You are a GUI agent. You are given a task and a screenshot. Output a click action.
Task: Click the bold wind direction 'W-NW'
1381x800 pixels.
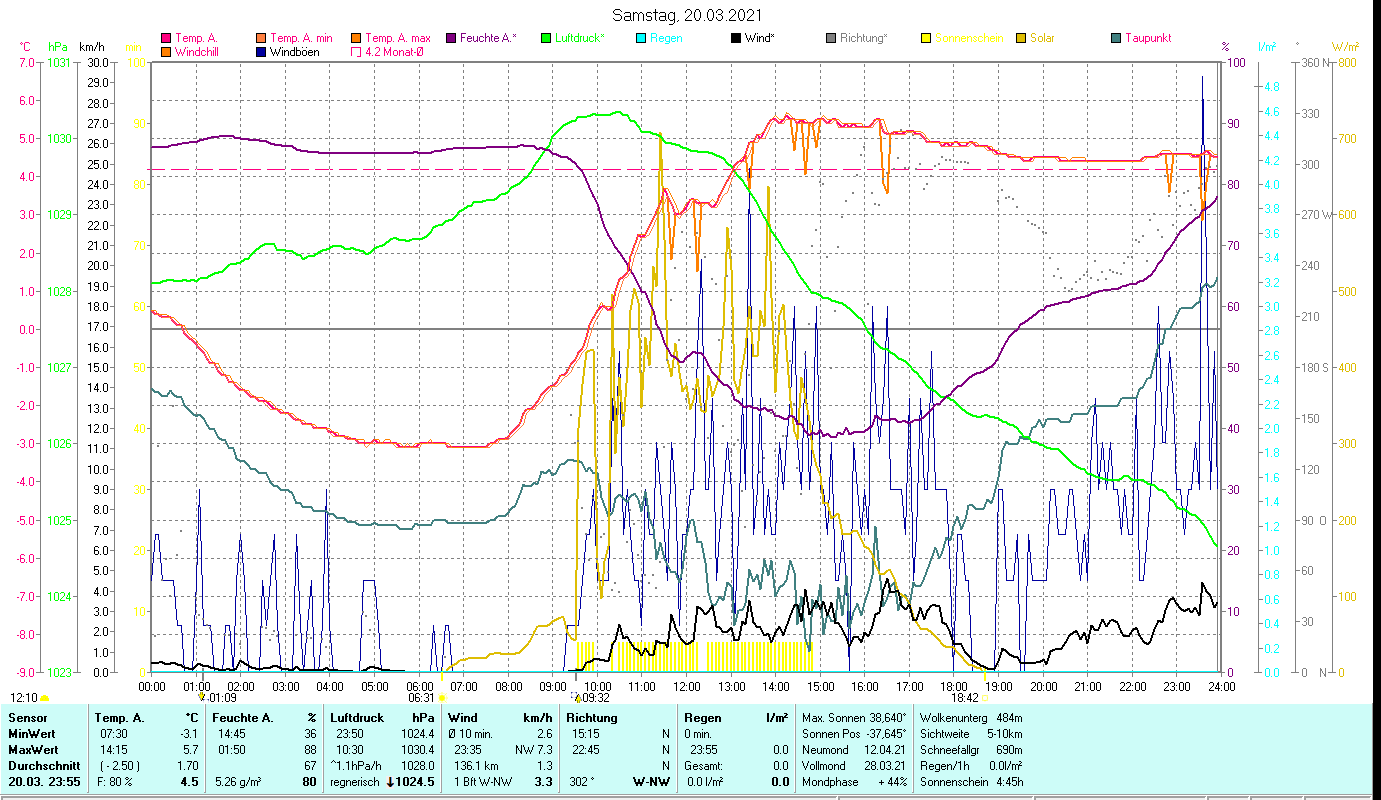point(652,782)
